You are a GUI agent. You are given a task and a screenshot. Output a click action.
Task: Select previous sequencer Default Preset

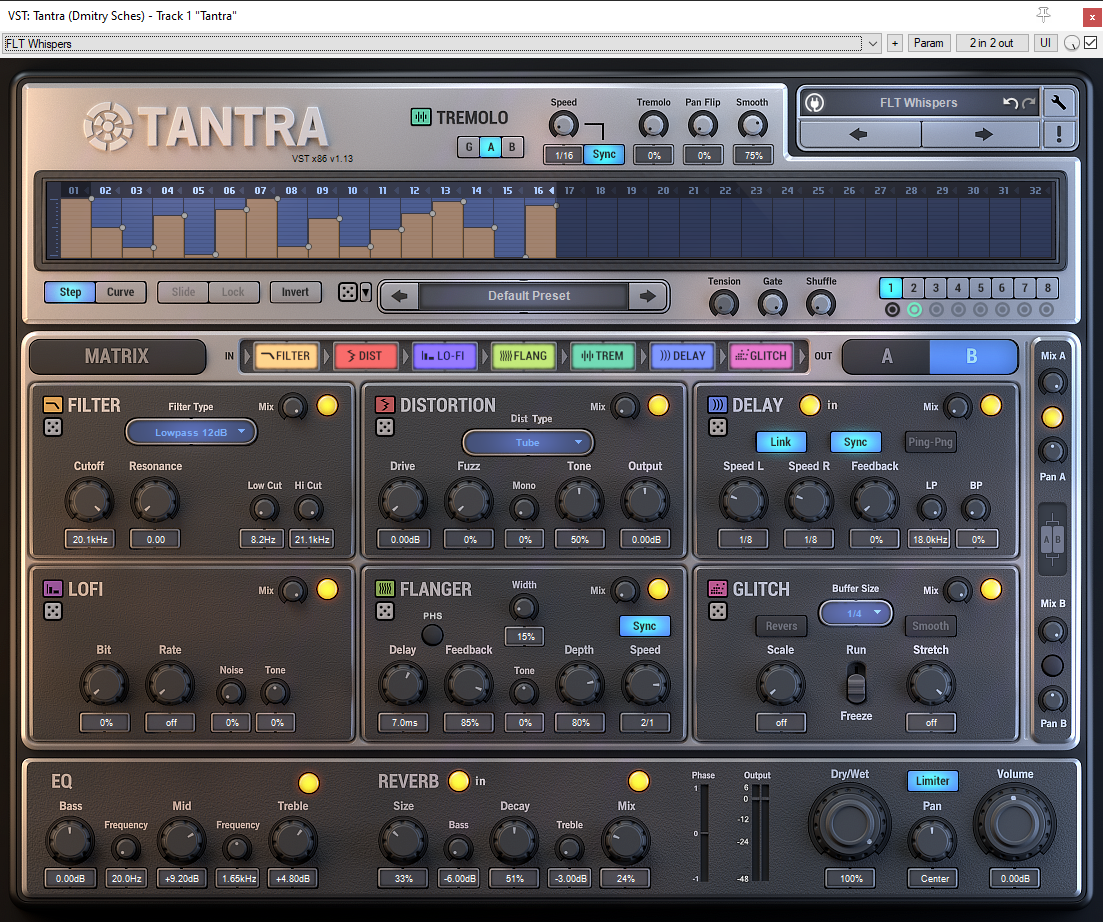tap(400, 296)
